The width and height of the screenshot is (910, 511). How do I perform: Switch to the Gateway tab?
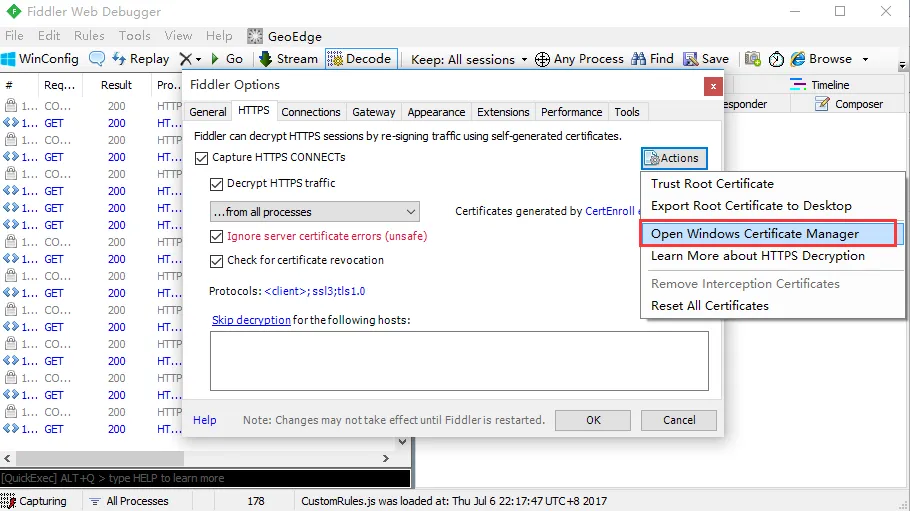point(373,111)
